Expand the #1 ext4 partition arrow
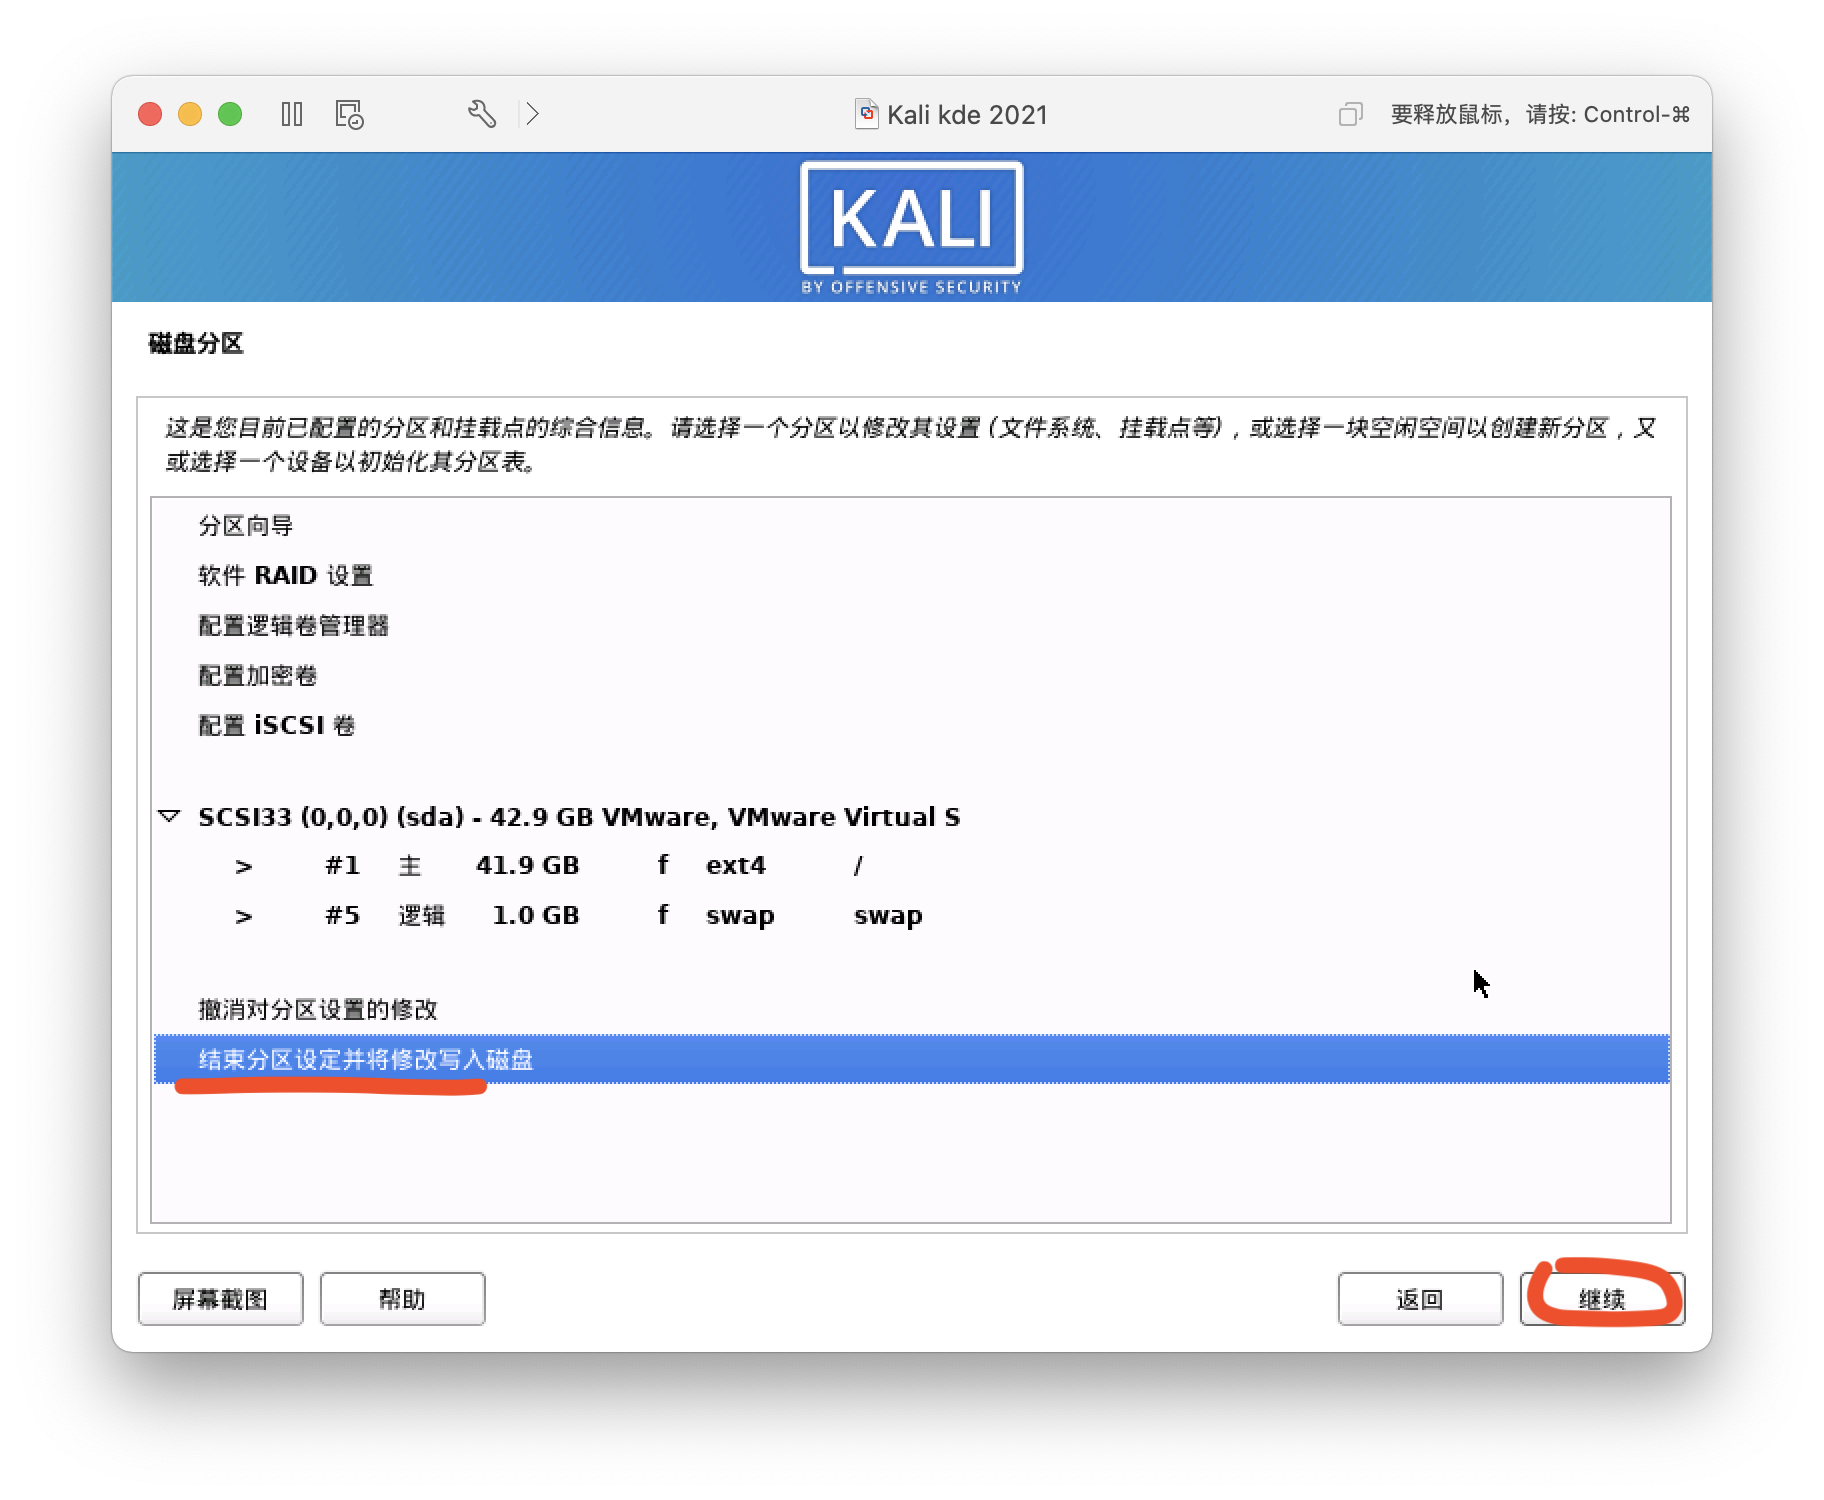This screenshot has height=1500, width=1824. (x=243, y=866)
